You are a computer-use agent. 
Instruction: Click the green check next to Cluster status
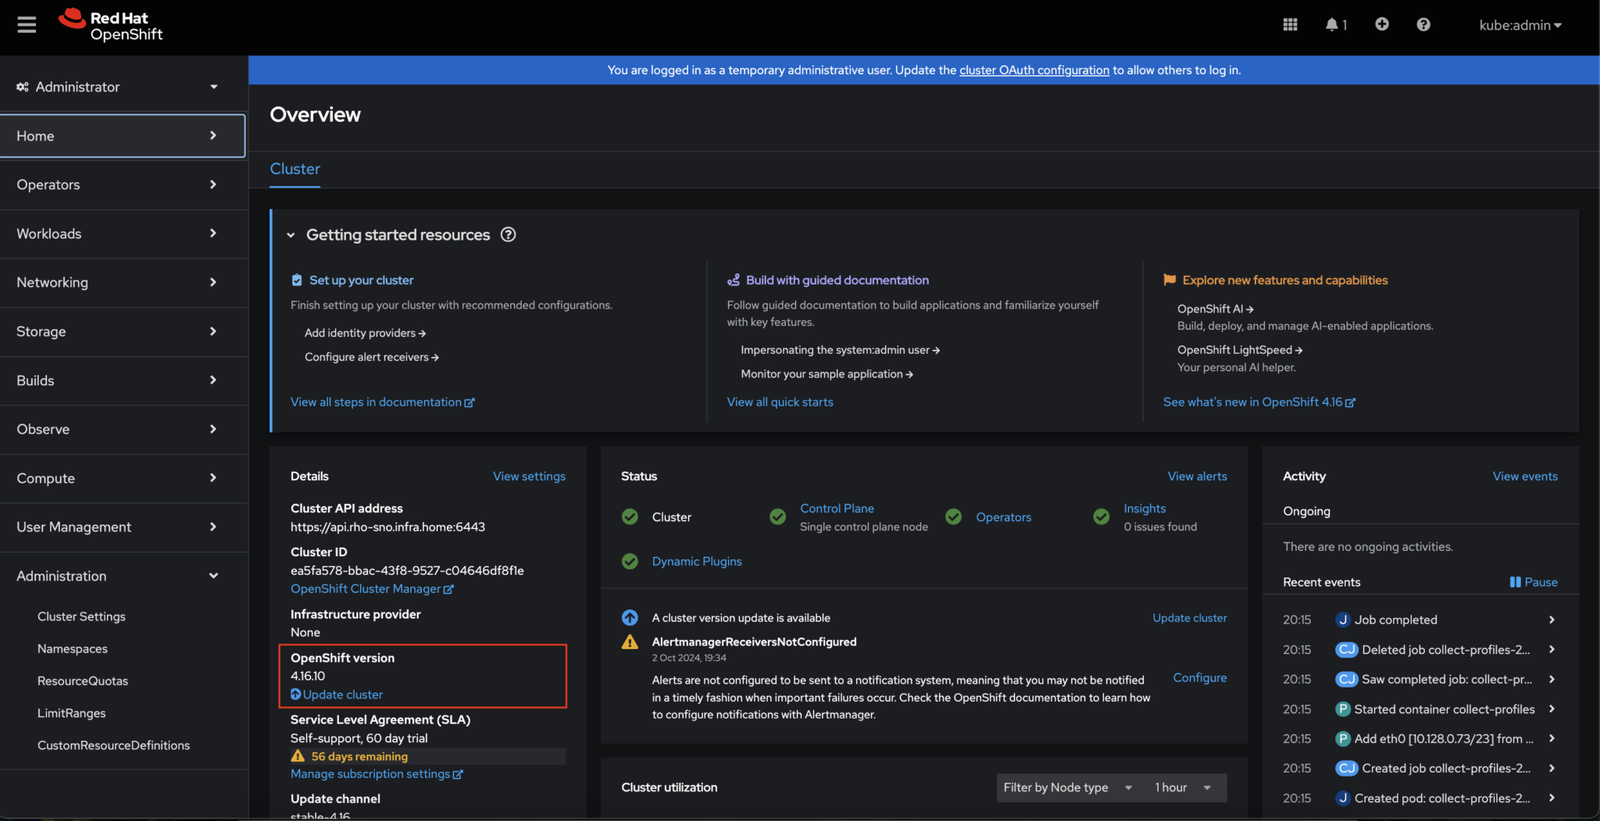pyautogui.click(x=630, y=517)
